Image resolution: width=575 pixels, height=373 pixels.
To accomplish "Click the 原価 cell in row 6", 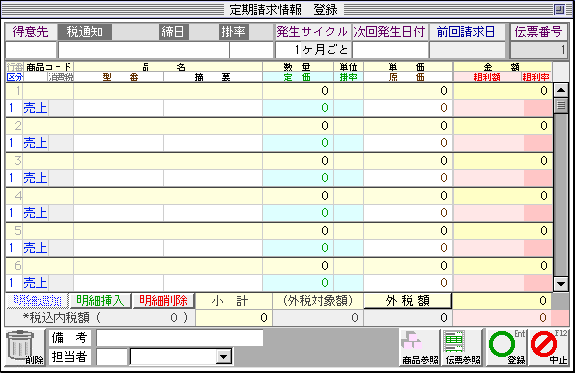I will tap(408, 283).
